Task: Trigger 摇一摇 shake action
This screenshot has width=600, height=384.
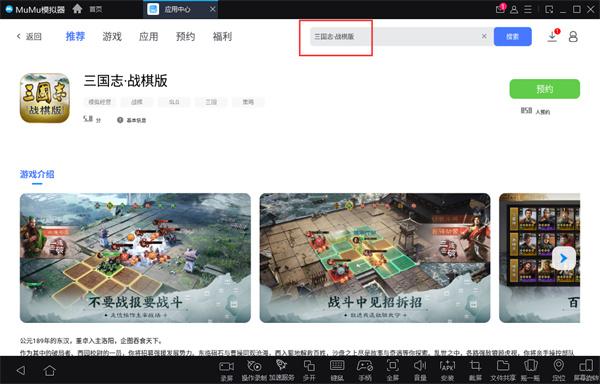Action: 530,370
